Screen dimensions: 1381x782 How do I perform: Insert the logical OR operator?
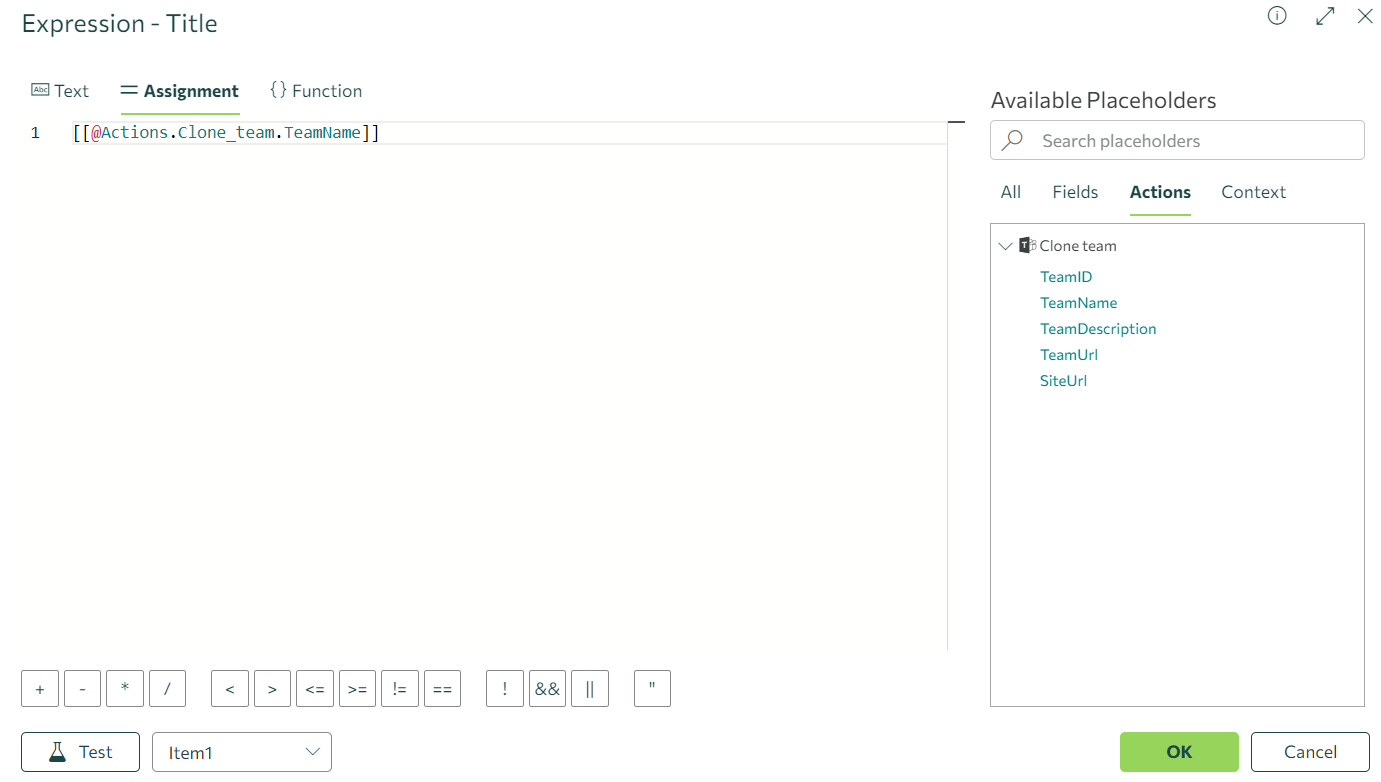click(590, 689)
